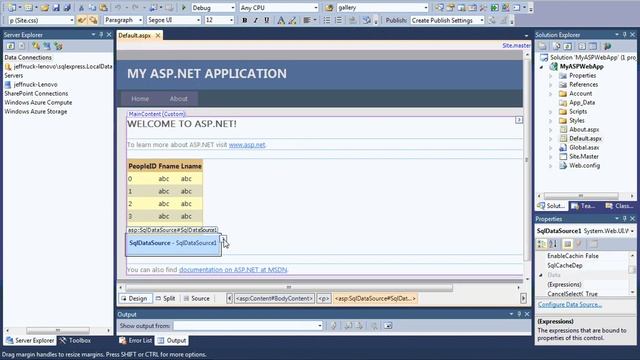
Task: Switch to the Toolbox tab
Action: coord(75,340)
